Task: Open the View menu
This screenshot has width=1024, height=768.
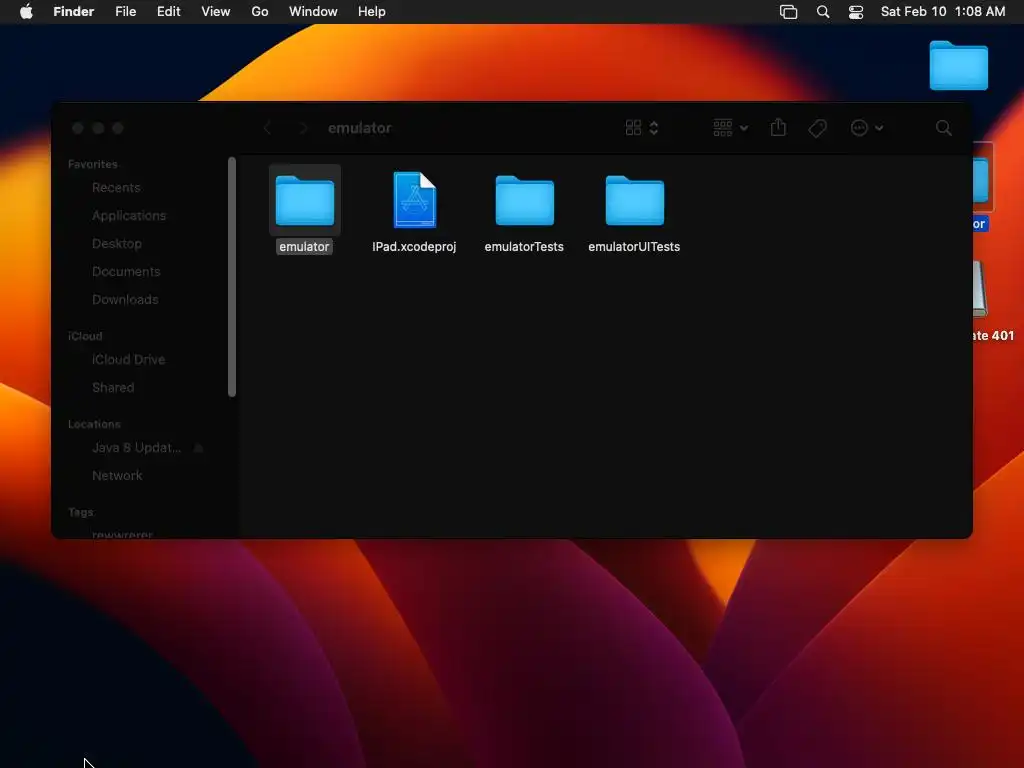Action: [x=216, y=11]
